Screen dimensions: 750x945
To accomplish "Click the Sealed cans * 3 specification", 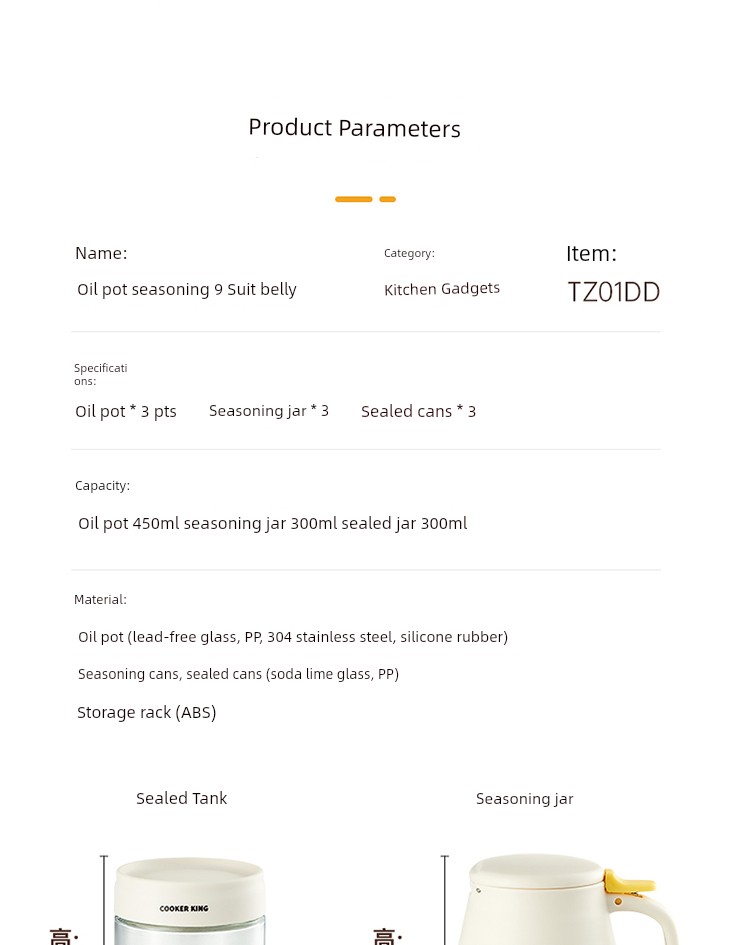I will [418, 412].
